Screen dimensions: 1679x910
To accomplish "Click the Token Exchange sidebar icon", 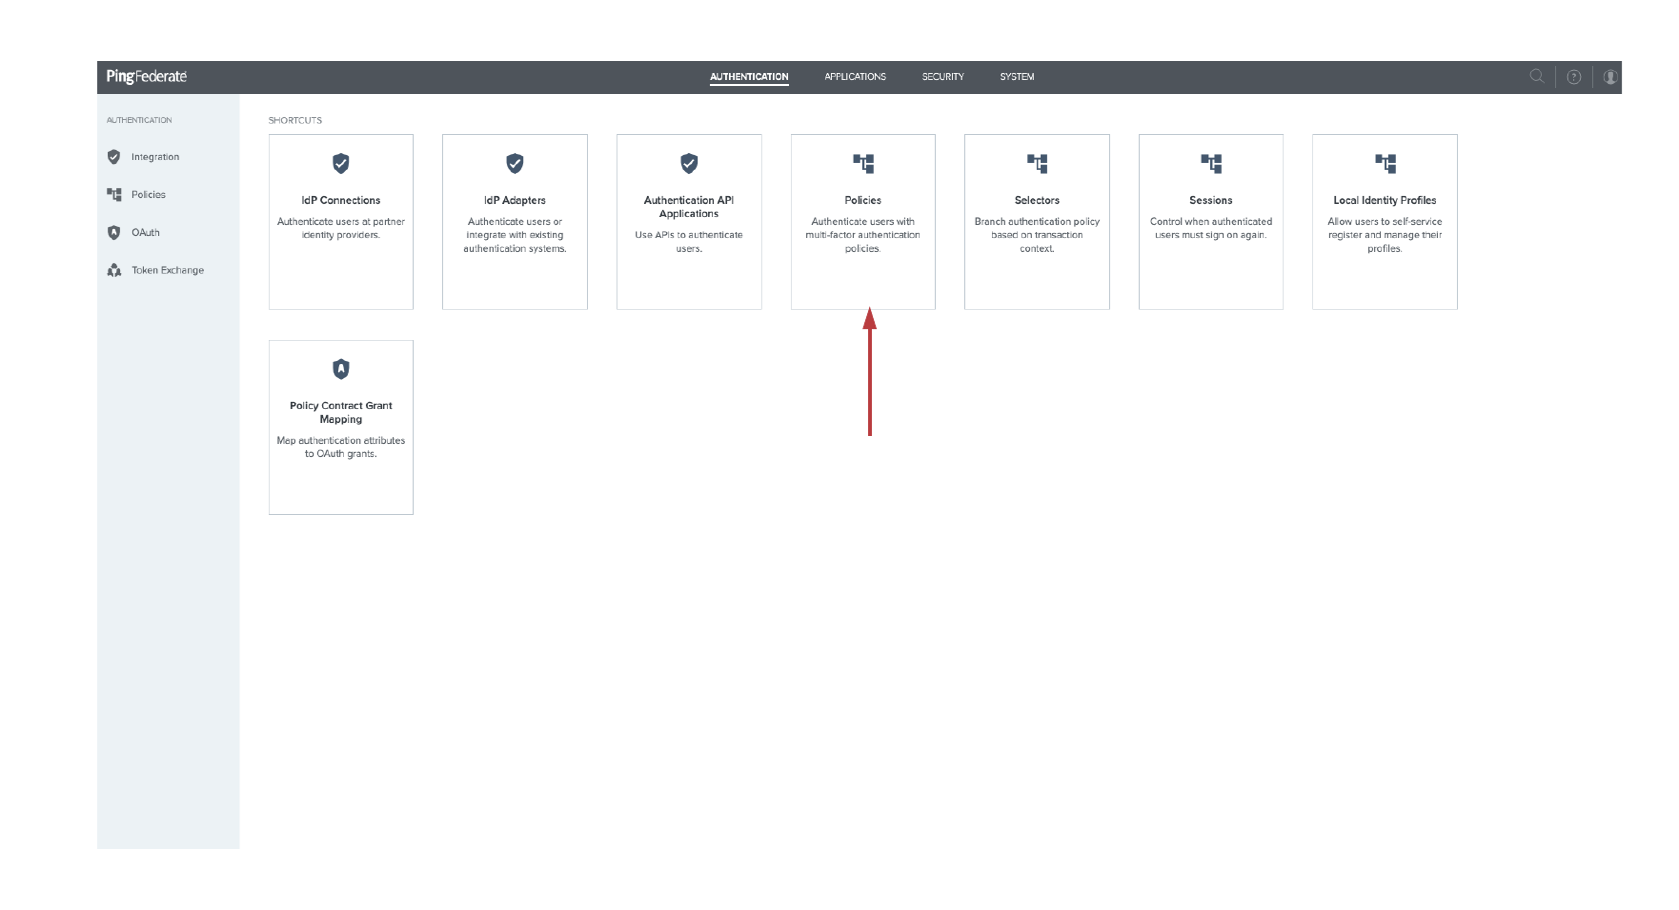I will click(x=114, y=270).
